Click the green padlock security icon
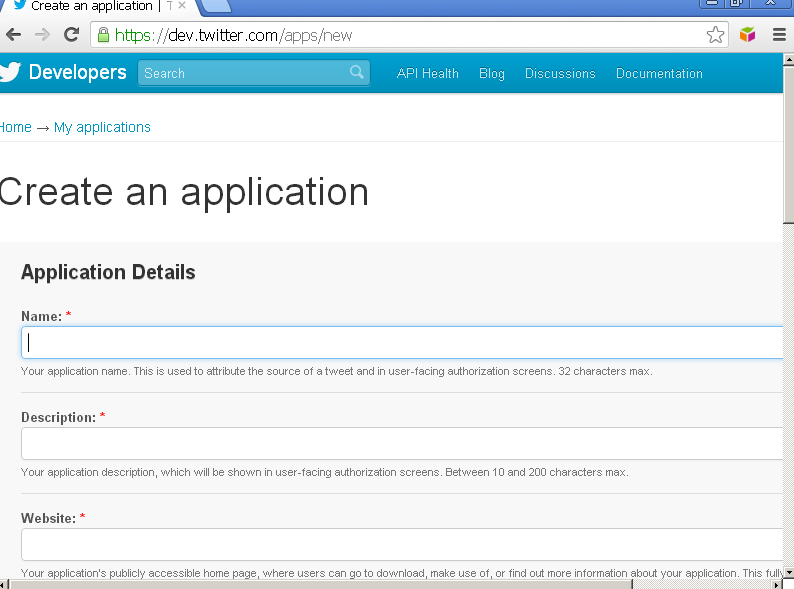This screenshot has height=589, width=794. 102,35
